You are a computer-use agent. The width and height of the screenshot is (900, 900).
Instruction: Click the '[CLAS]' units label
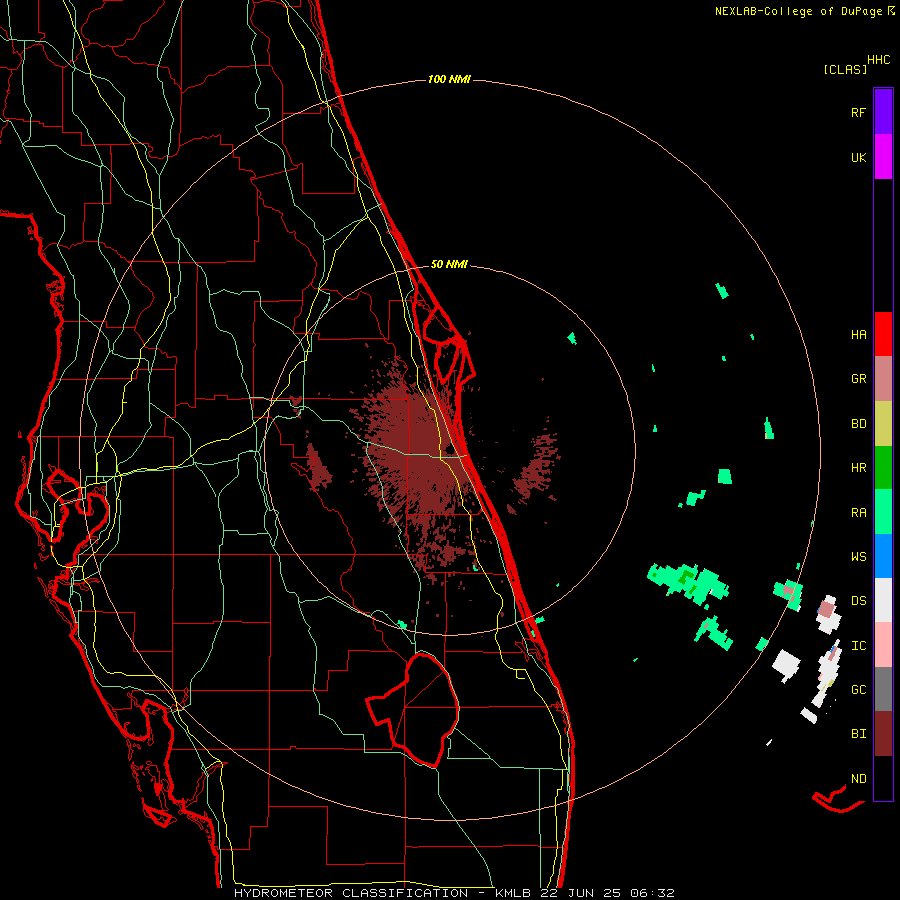coord(845,70)
